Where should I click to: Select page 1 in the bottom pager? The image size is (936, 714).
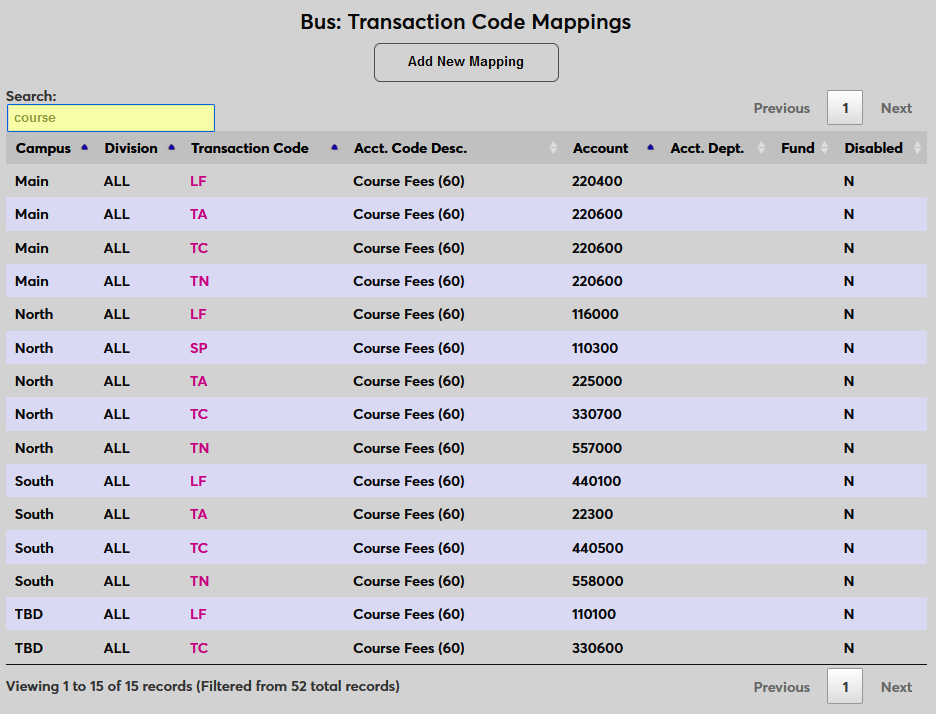pyautogui.click(x=845, y=687)
